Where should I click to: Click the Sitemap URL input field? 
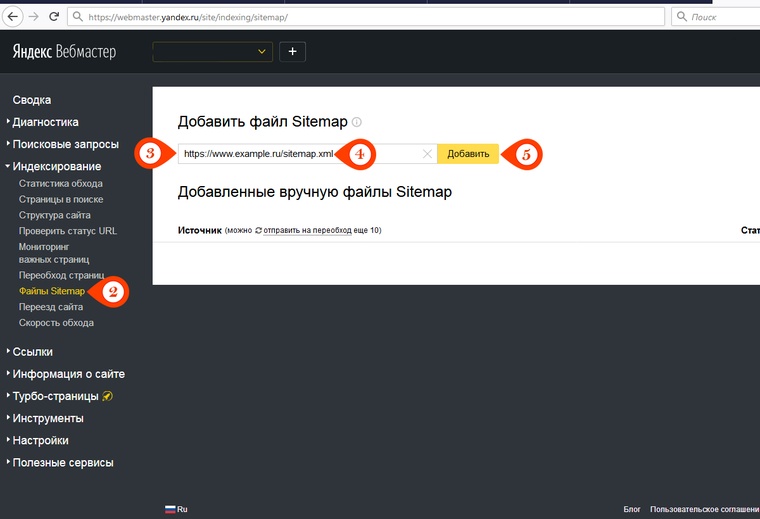[x=300, y=154]
